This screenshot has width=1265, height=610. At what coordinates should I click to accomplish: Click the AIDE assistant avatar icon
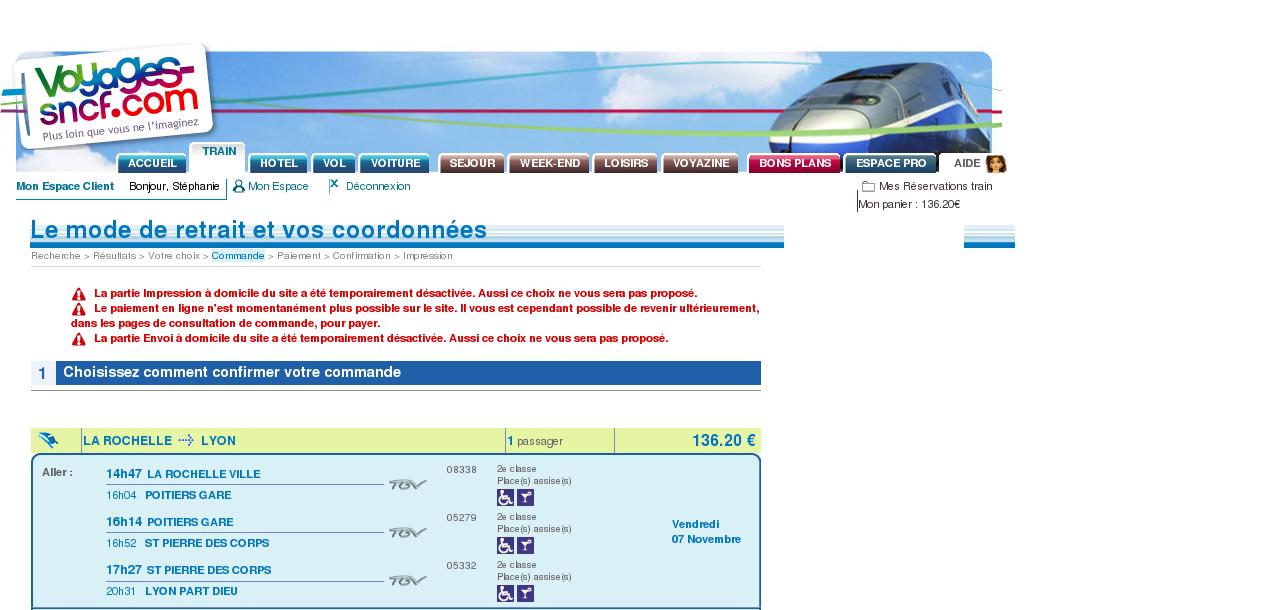point(996,164)
